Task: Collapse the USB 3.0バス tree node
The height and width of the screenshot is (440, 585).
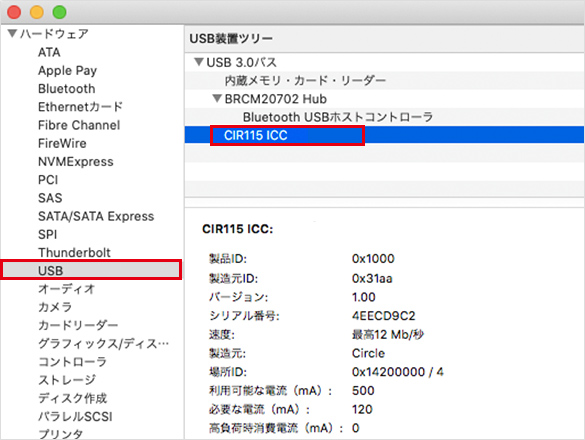Action: (x=199, y=62)
